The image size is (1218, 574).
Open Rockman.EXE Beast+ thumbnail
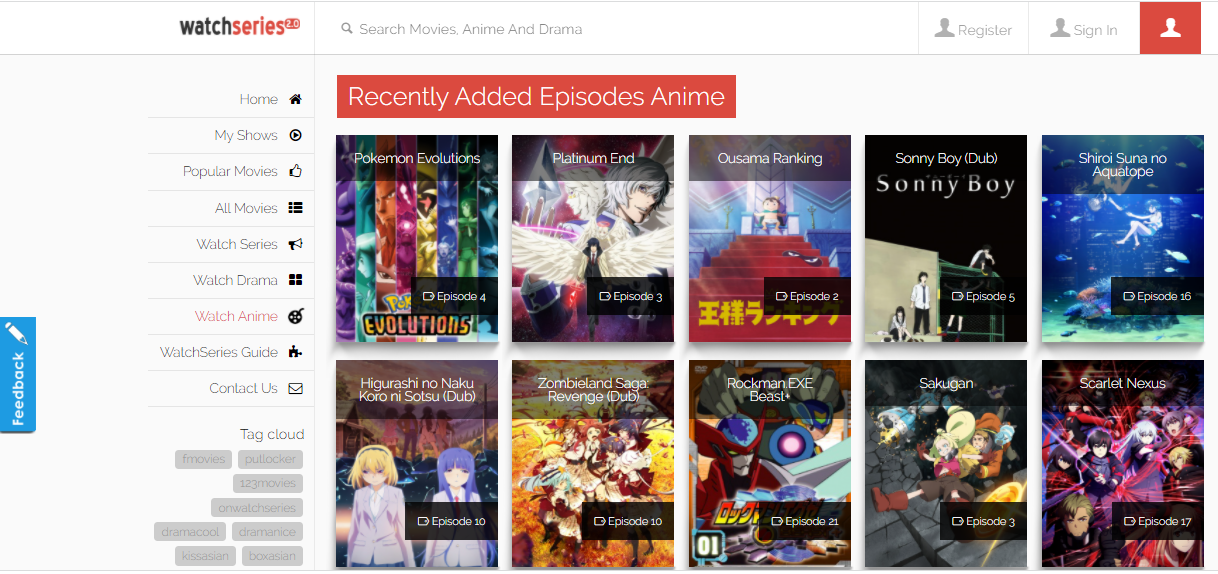[770, 463]
